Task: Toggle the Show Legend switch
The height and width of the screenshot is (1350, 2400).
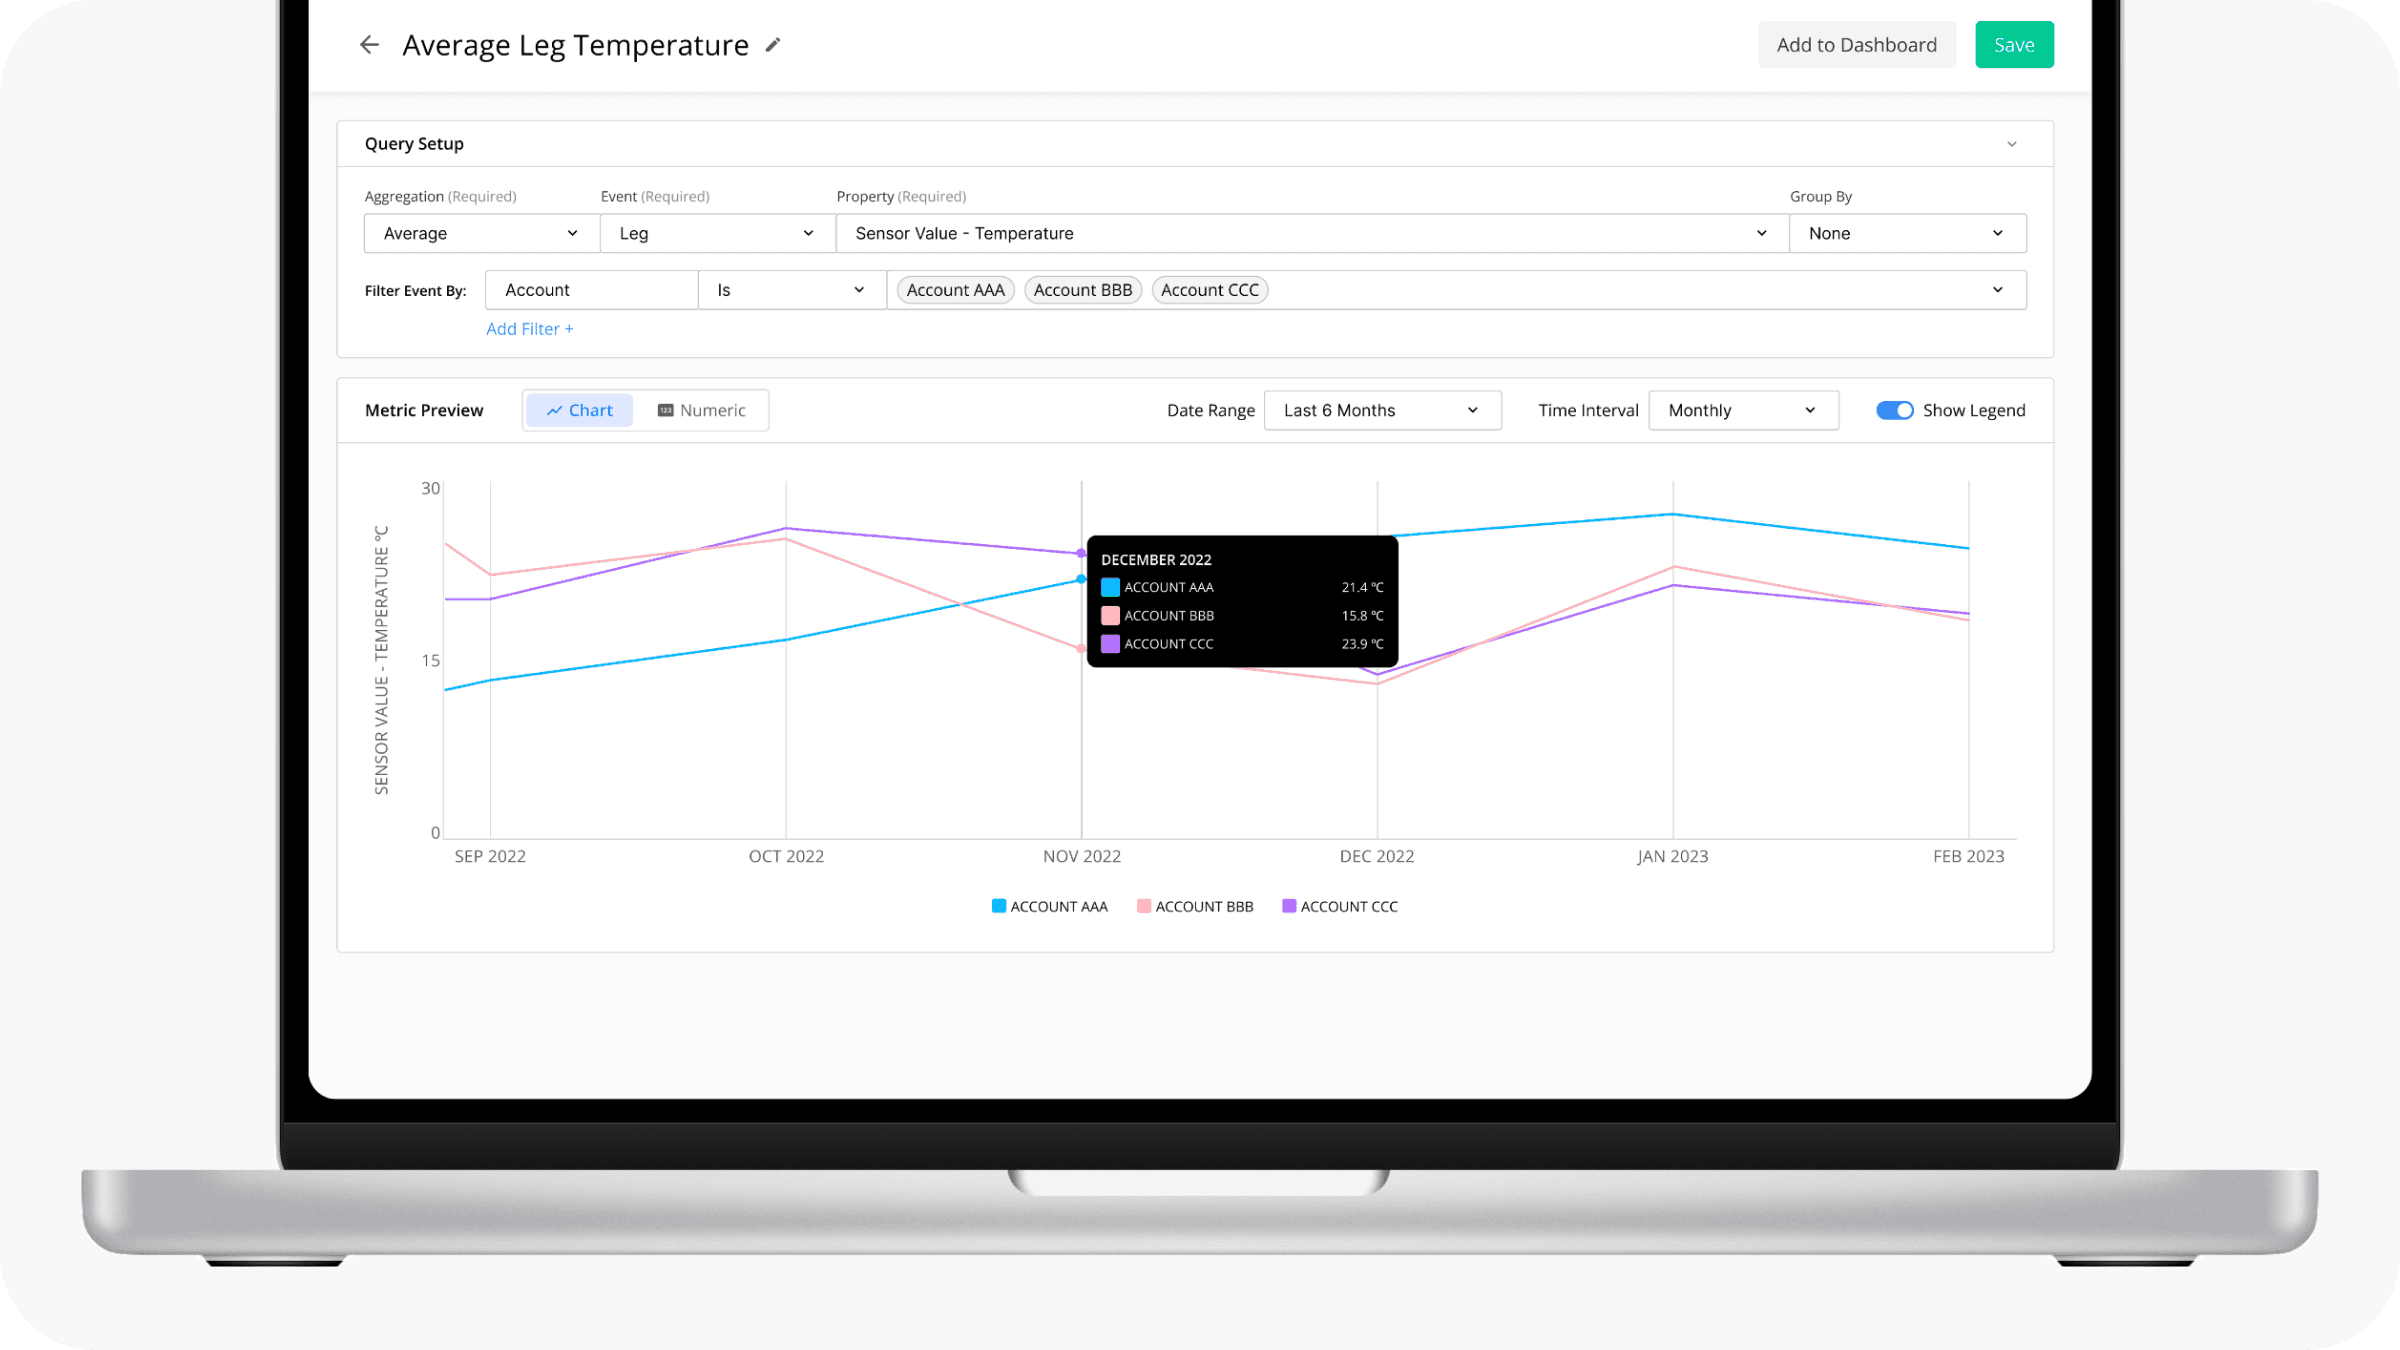Action: click(1894, 410)
